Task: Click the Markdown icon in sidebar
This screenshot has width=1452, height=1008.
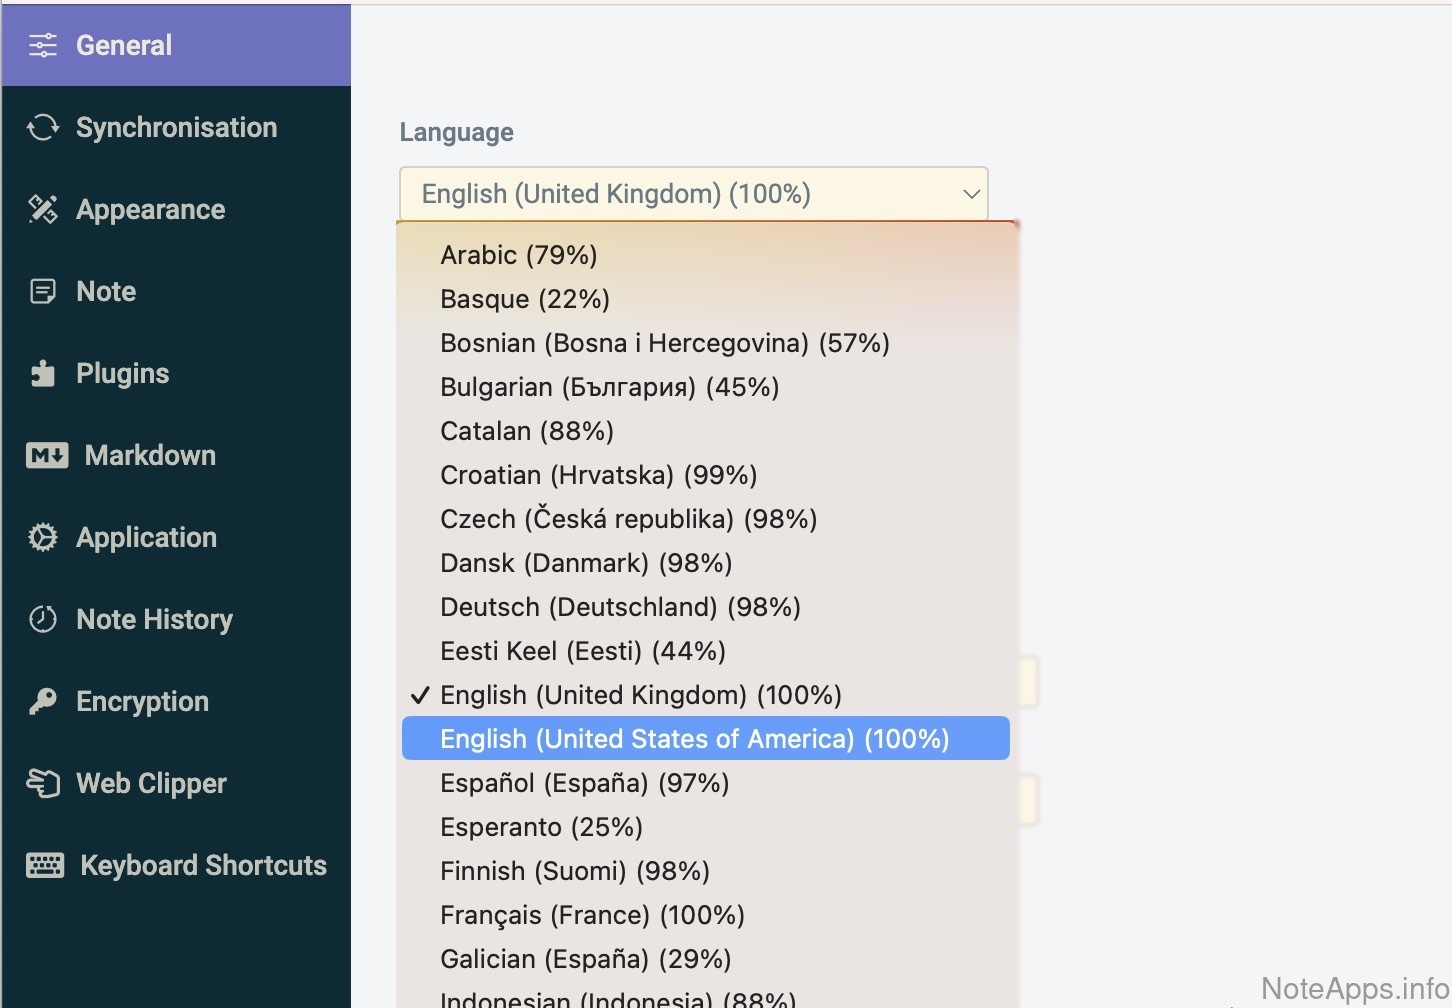Action: [x=47, y=455]
